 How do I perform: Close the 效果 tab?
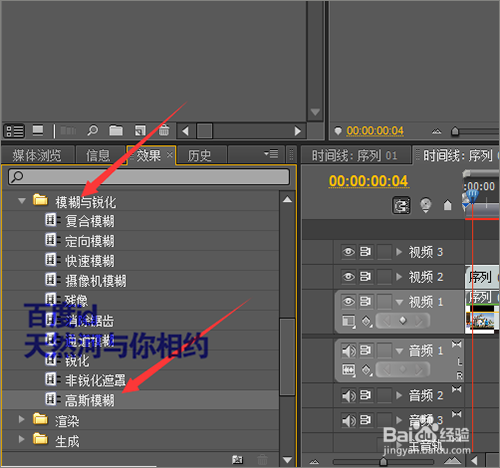pyautogui.click(x=170, y=155)
